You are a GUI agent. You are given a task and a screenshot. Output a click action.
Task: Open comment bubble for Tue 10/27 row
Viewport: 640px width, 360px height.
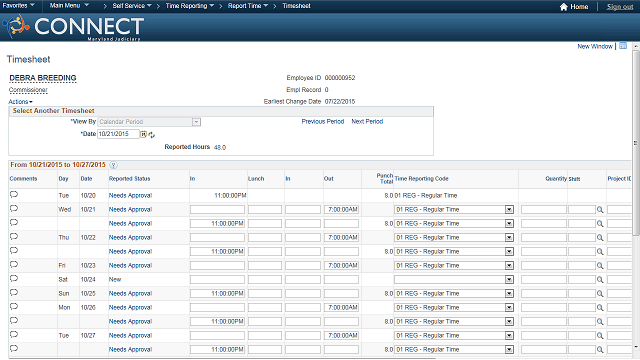pyautogui.click(x=14, y=335)
